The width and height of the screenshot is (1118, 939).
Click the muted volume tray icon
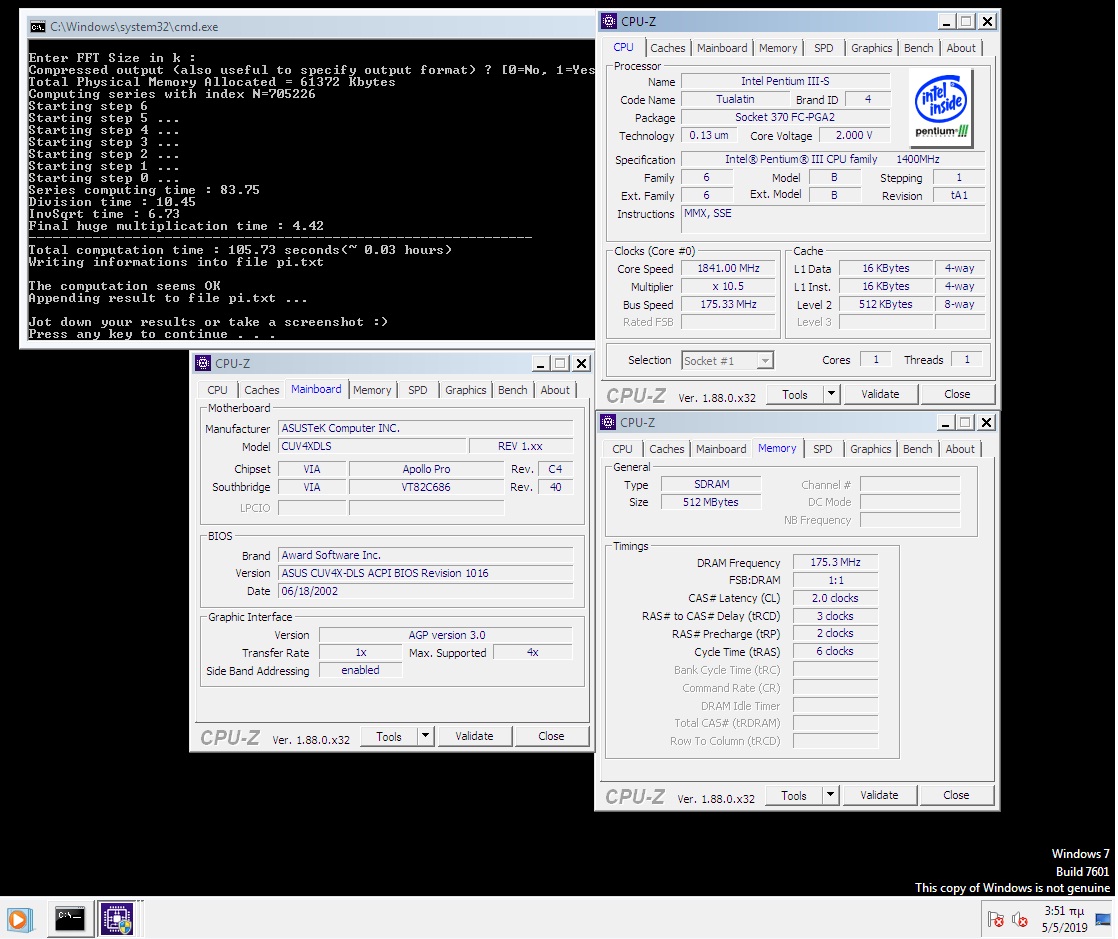pyautogui.click(x=1020, y=920)
